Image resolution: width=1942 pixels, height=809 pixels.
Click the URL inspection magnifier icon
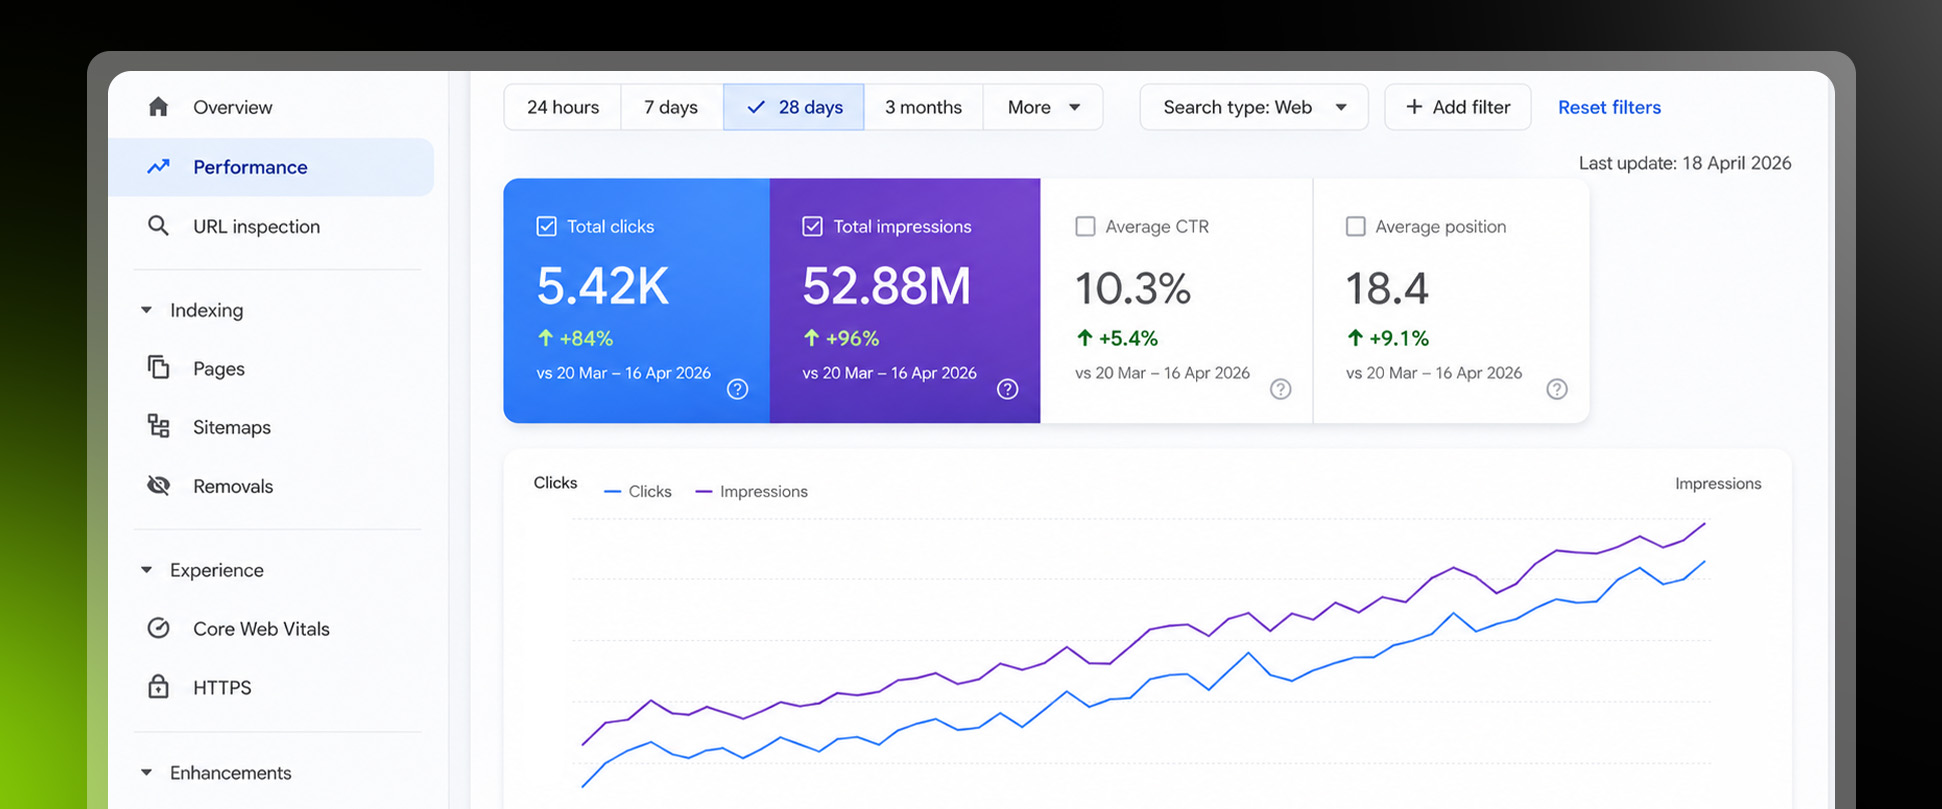click(158, 226)
